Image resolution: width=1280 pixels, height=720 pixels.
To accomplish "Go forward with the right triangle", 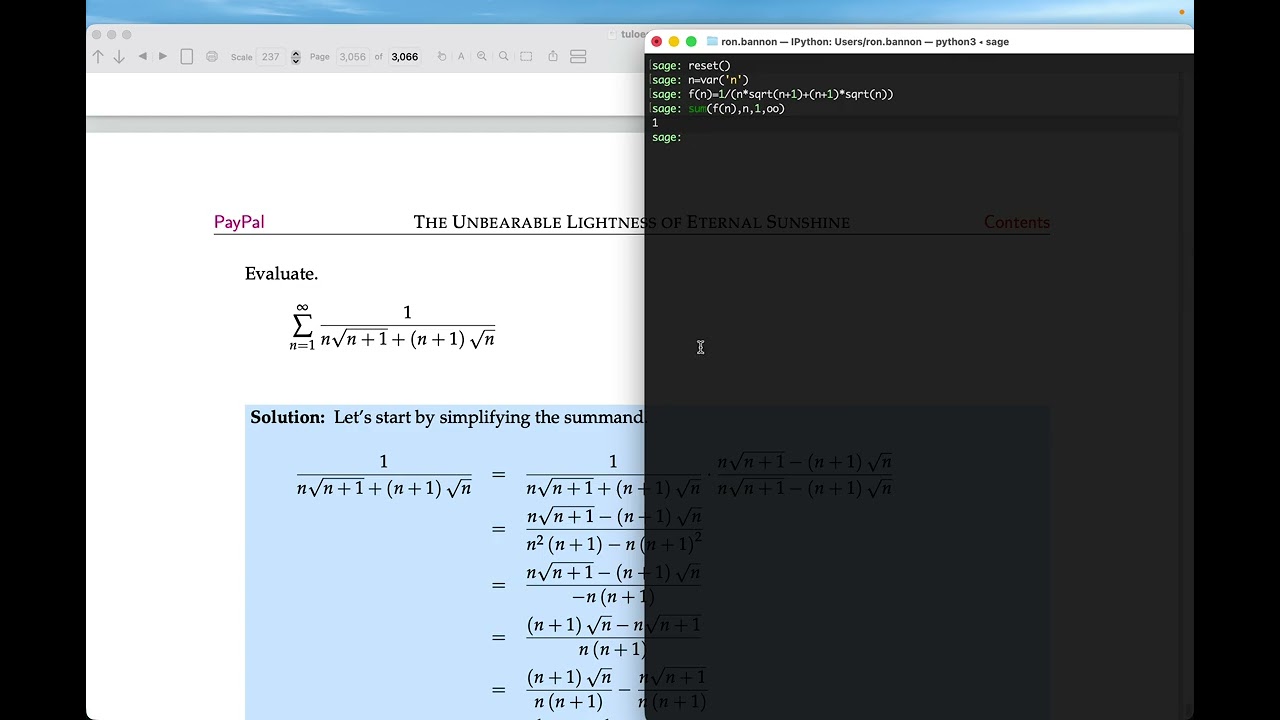I will point(163,57).
